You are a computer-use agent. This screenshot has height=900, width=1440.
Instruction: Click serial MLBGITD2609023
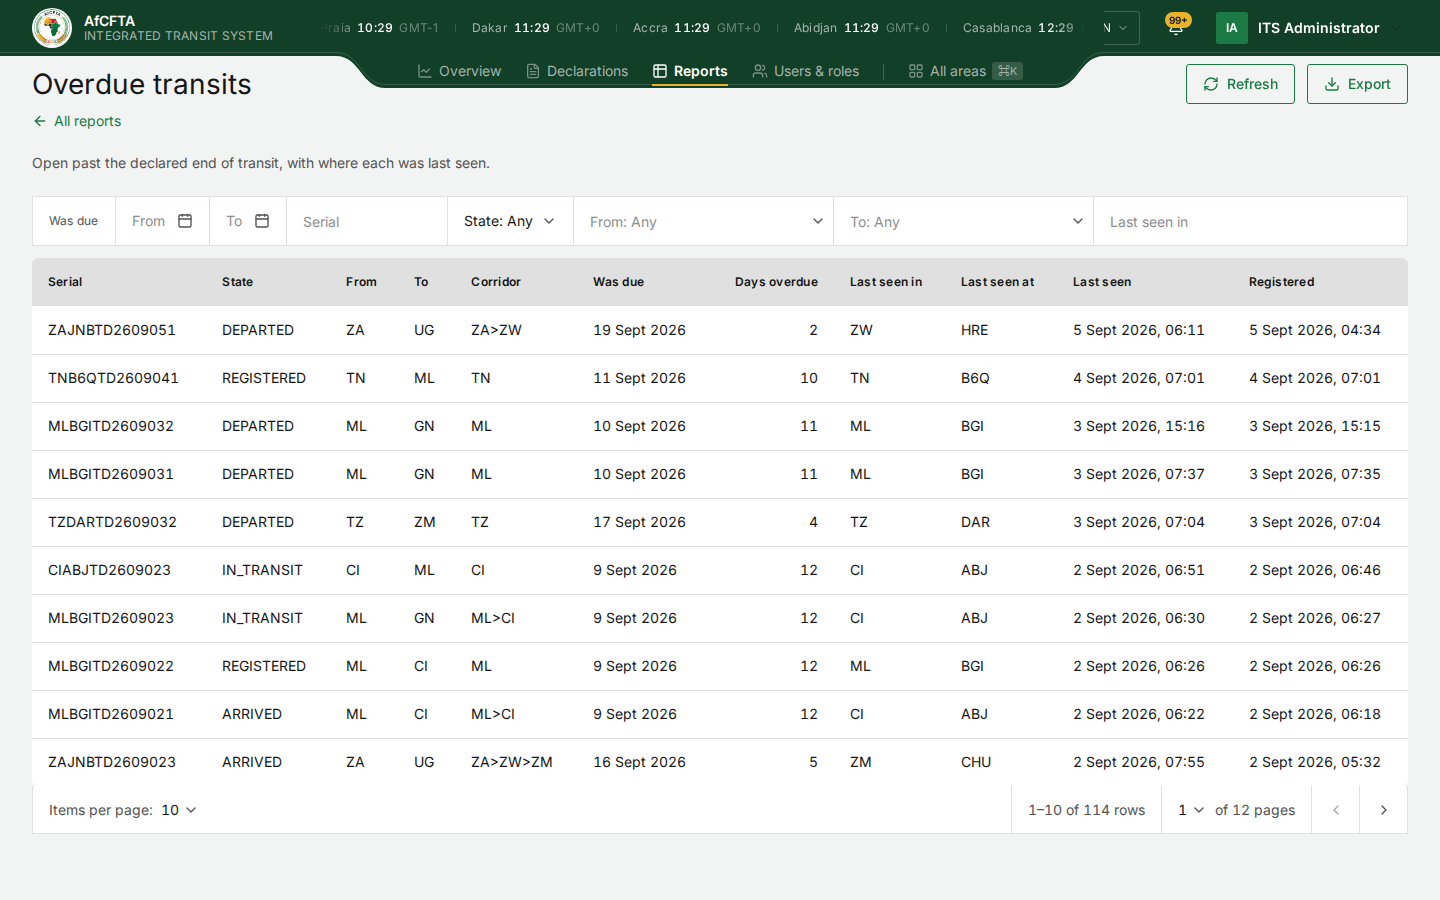pyautogui.click(x=111, y=618)
